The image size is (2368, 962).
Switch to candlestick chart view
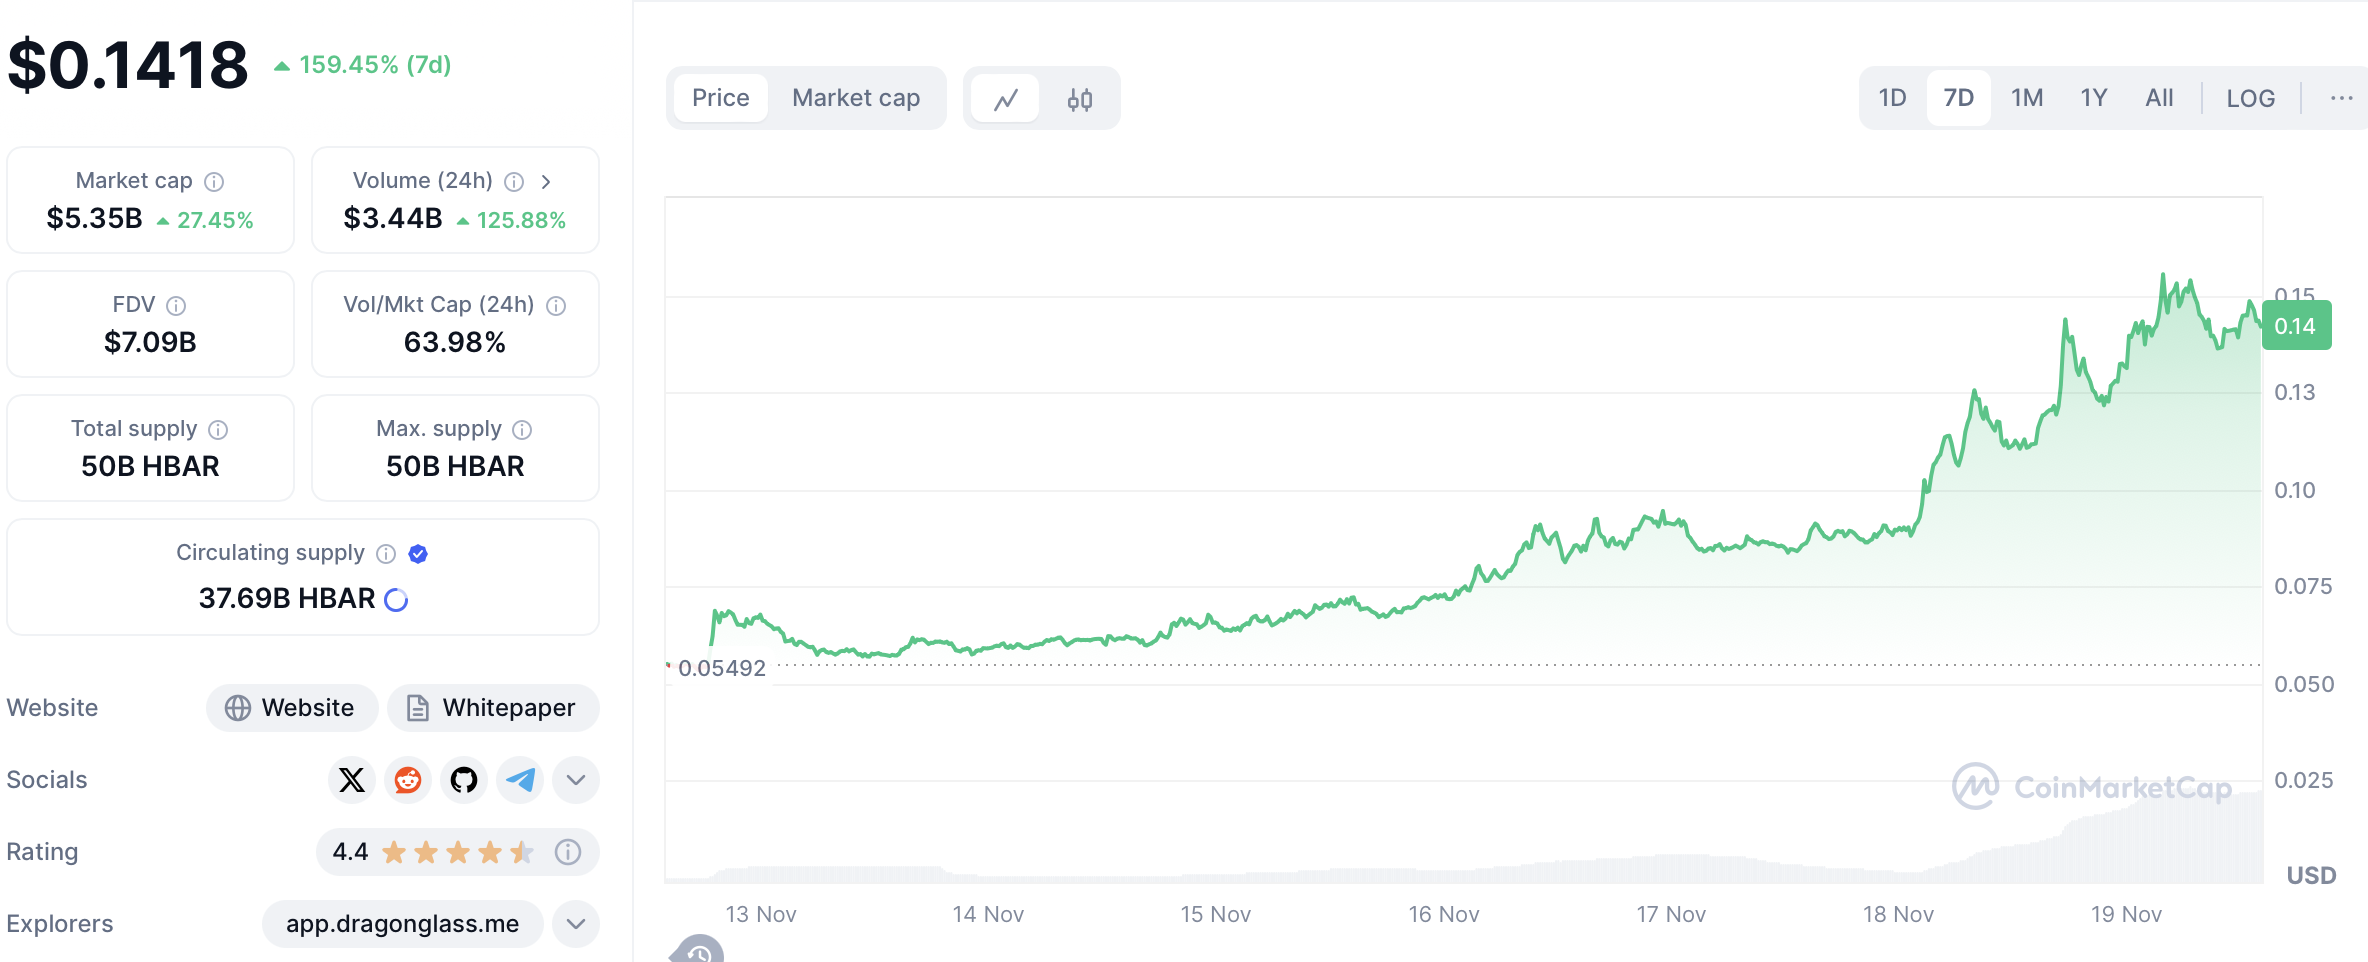pyautogui.click(x=1079, y=99)
